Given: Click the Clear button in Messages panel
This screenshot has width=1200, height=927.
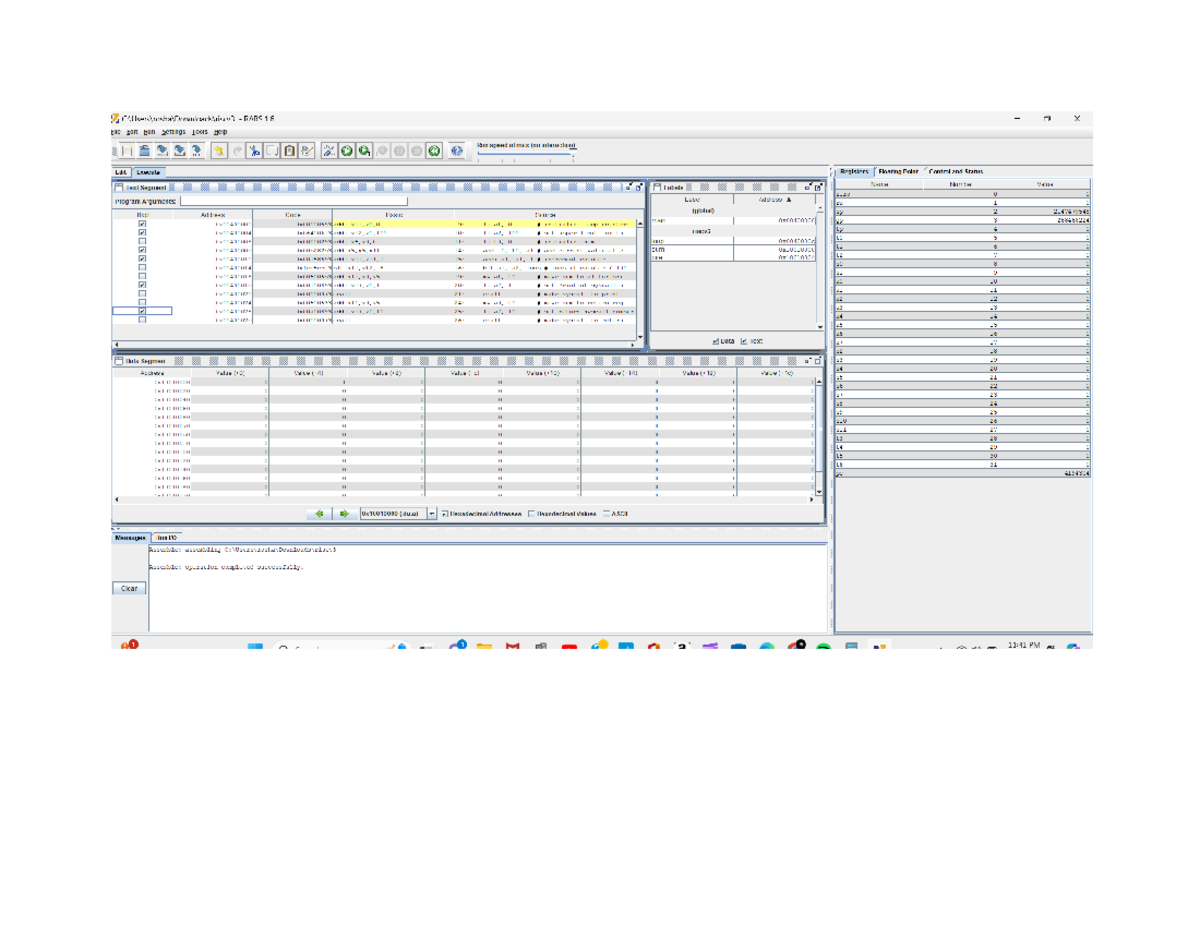Looking at the screenshot, I should [128, 588].
